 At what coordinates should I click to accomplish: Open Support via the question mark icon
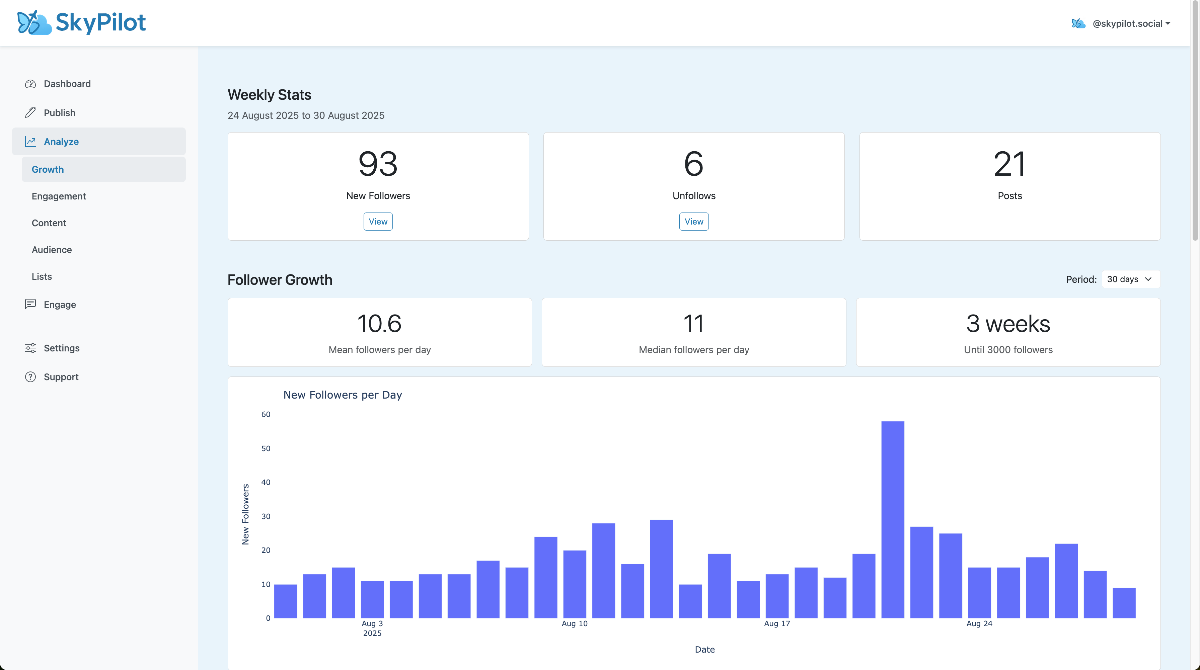point(32,377)
